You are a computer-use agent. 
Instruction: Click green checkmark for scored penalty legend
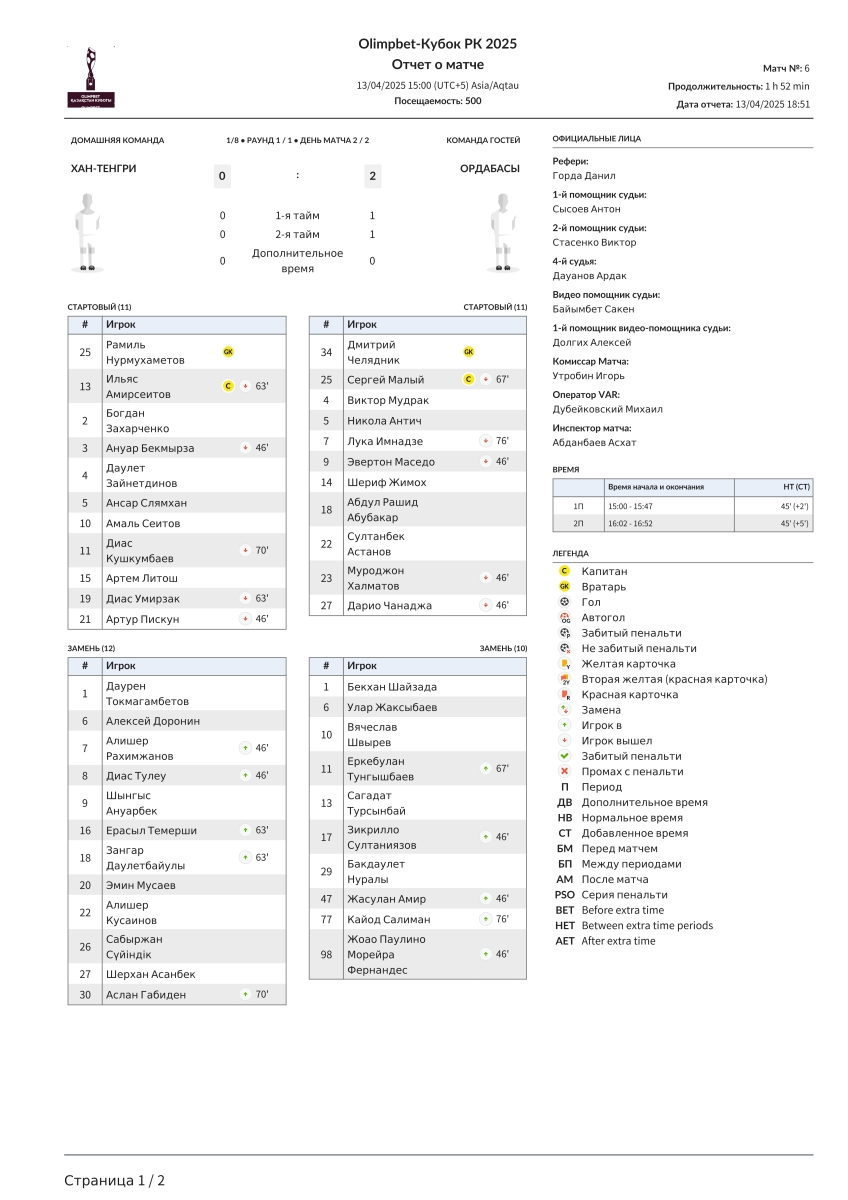tap(564, 756)
